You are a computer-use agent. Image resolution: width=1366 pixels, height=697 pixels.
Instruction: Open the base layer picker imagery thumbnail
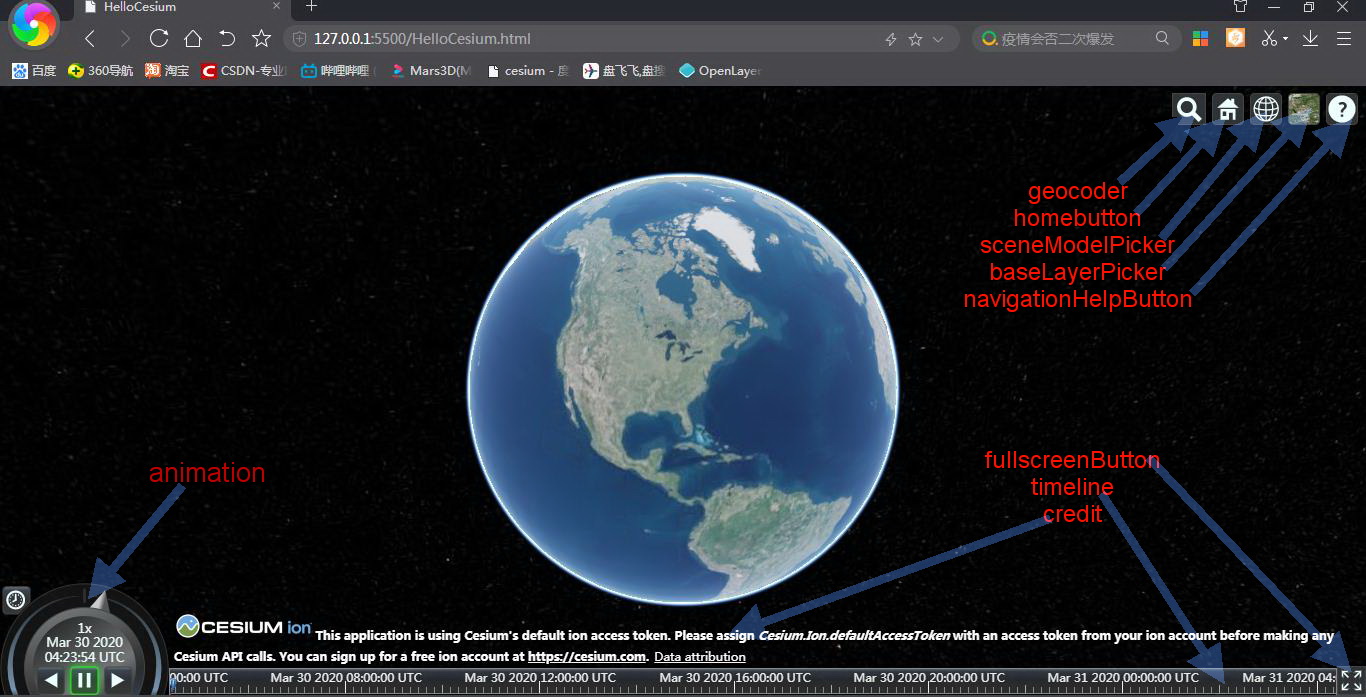click(x=1304, y=109)
